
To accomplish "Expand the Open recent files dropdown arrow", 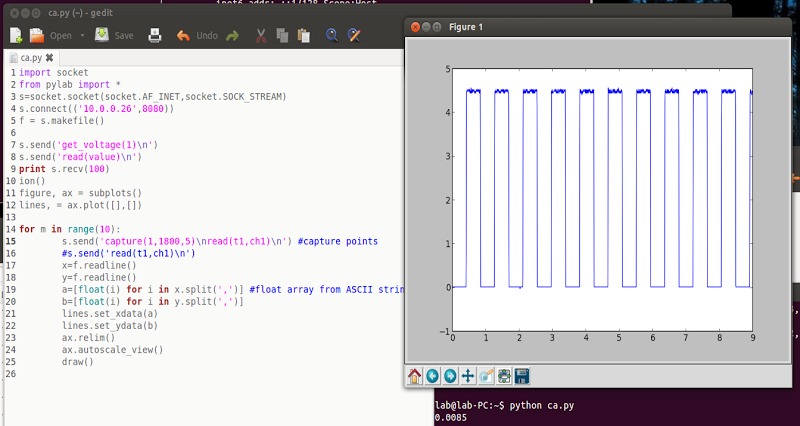I will click(82, 35).
